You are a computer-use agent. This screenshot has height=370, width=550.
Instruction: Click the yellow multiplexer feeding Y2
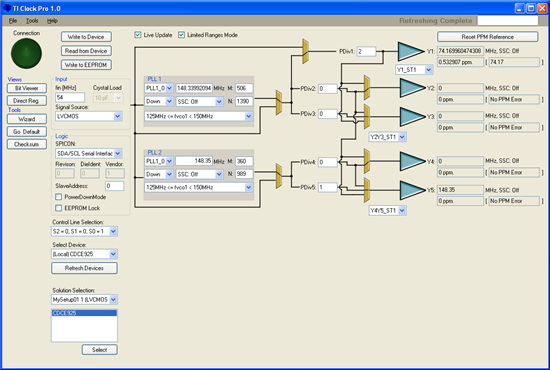(367, 87)
